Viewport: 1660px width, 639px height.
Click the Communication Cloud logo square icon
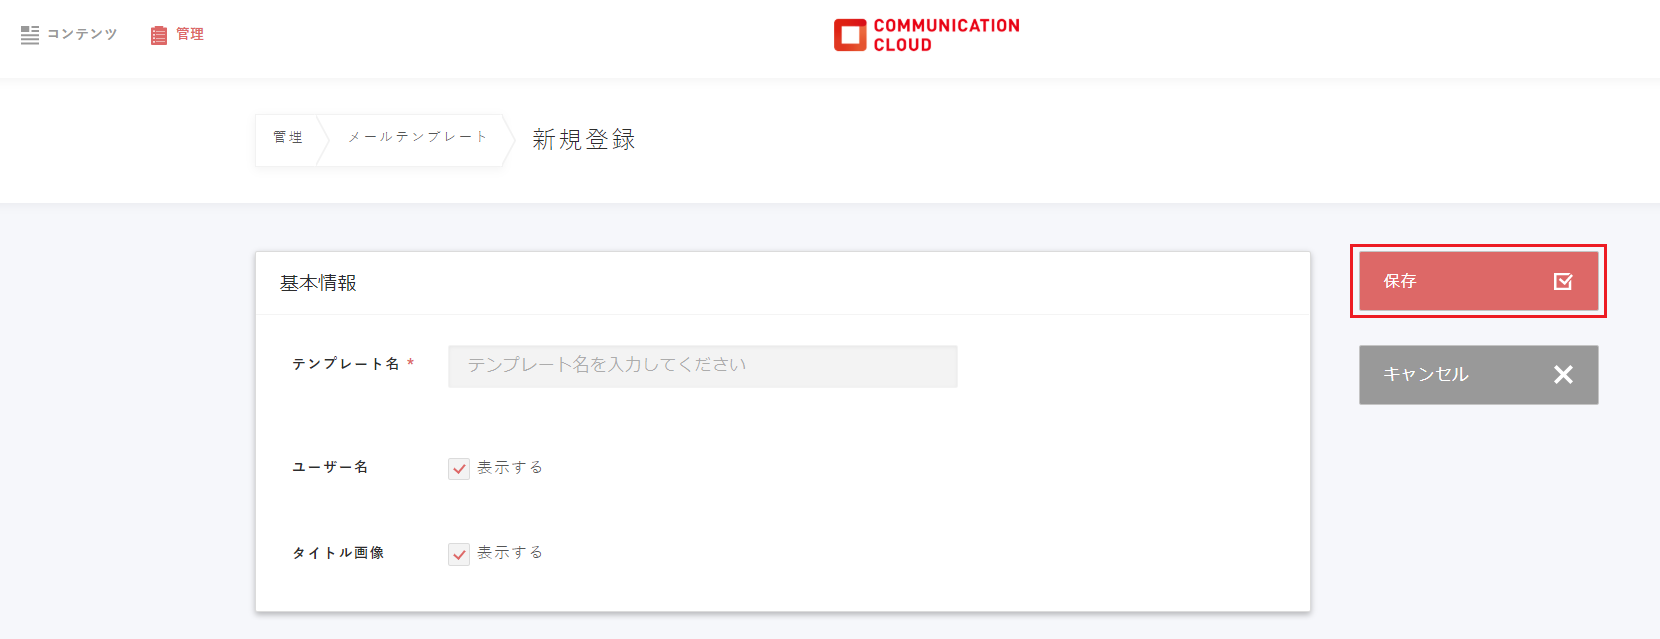850,35
